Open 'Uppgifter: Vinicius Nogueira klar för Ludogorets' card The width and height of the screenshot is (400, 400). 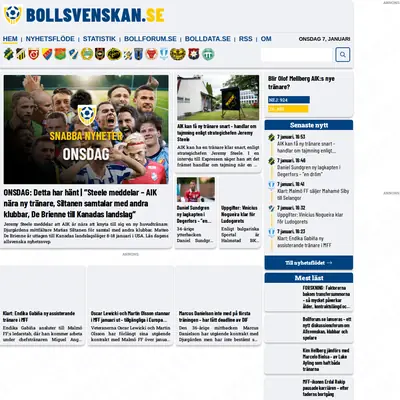click(240, 214)
